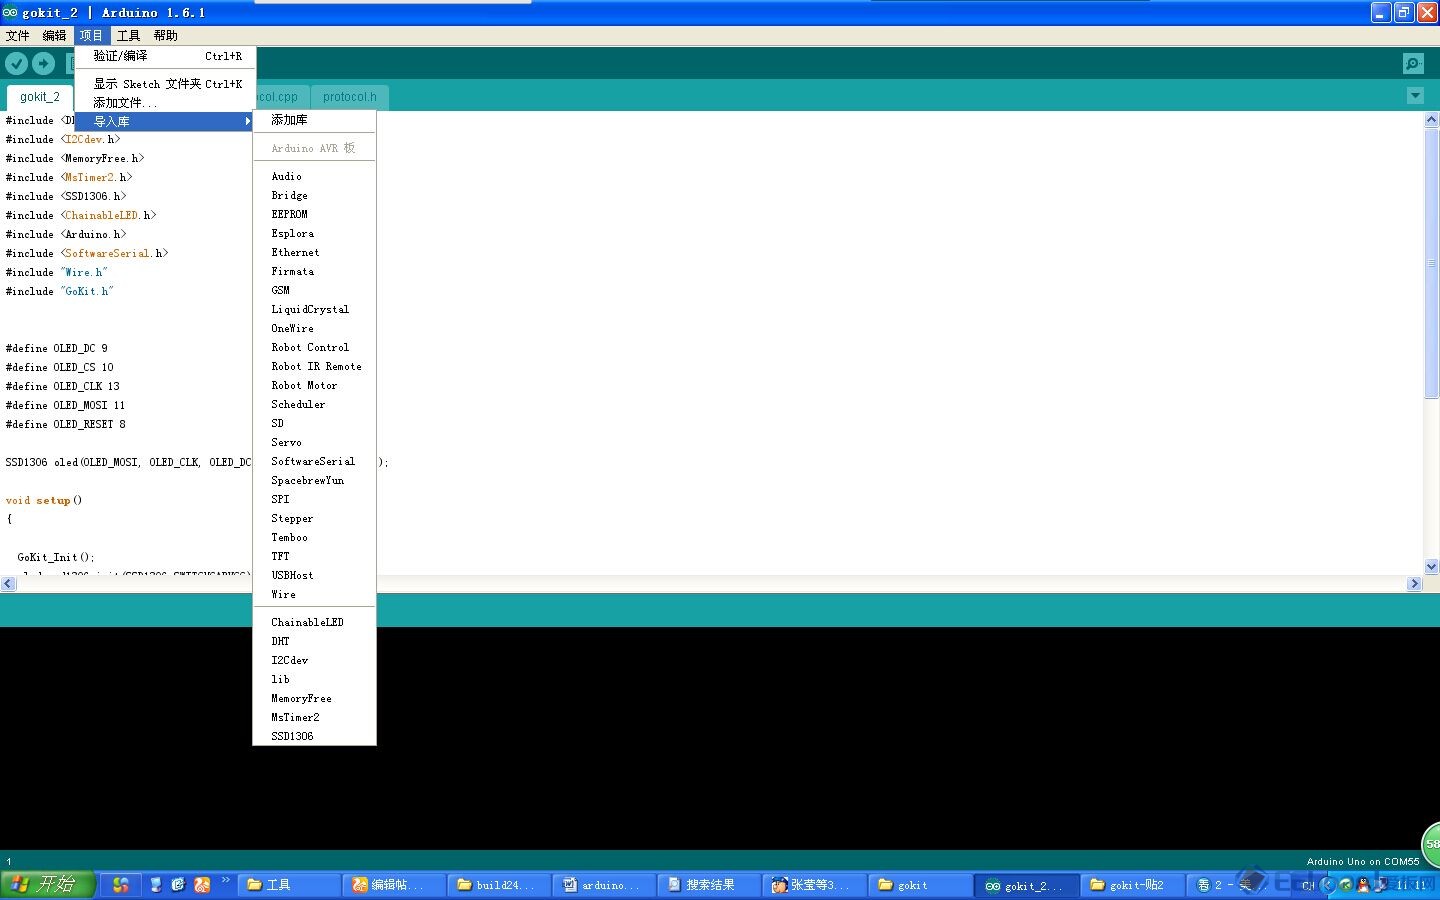
Task: Import the OneWire library
Action: tap(314, 328)
